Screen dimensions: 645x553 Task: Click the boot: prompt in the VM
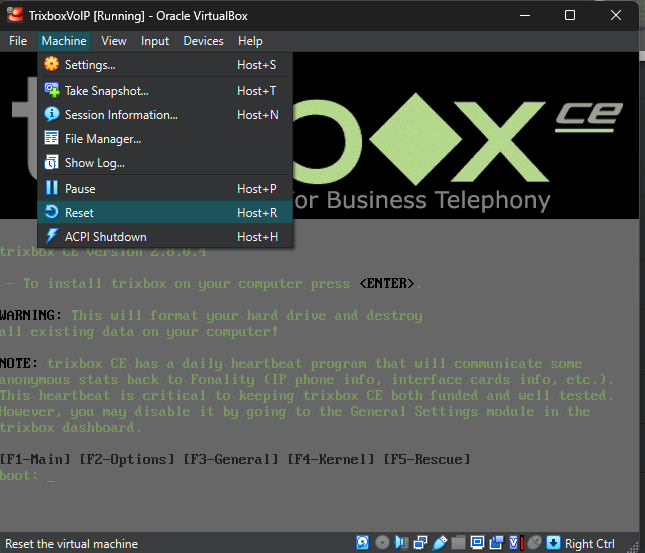(19, 476)
